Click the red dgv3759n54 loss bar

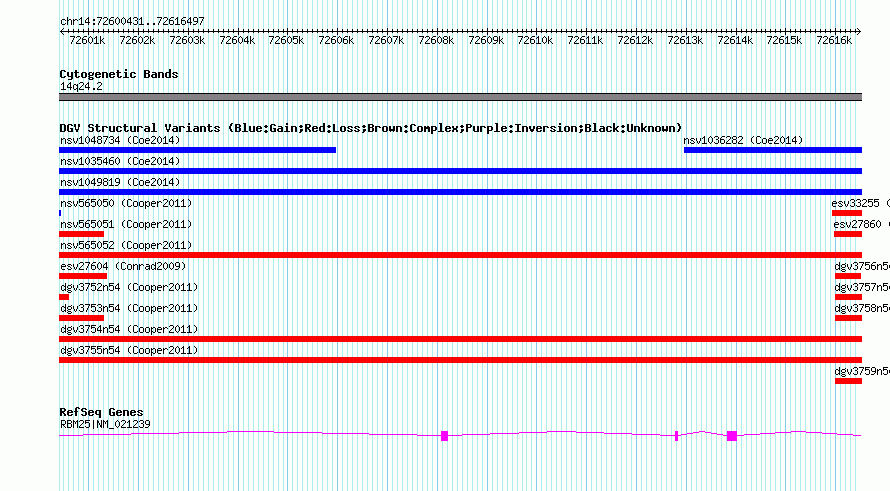pos(849,381)
